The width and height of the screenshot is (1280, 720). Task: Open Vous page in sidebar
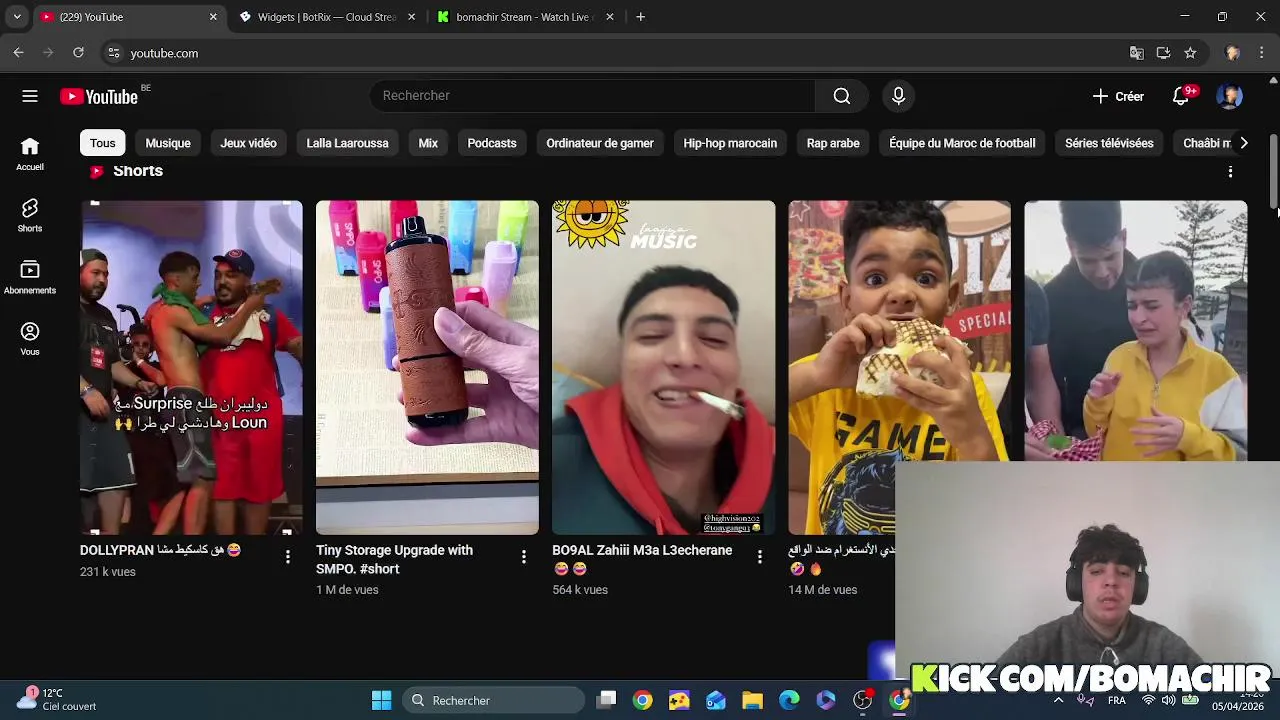[30, 339]
